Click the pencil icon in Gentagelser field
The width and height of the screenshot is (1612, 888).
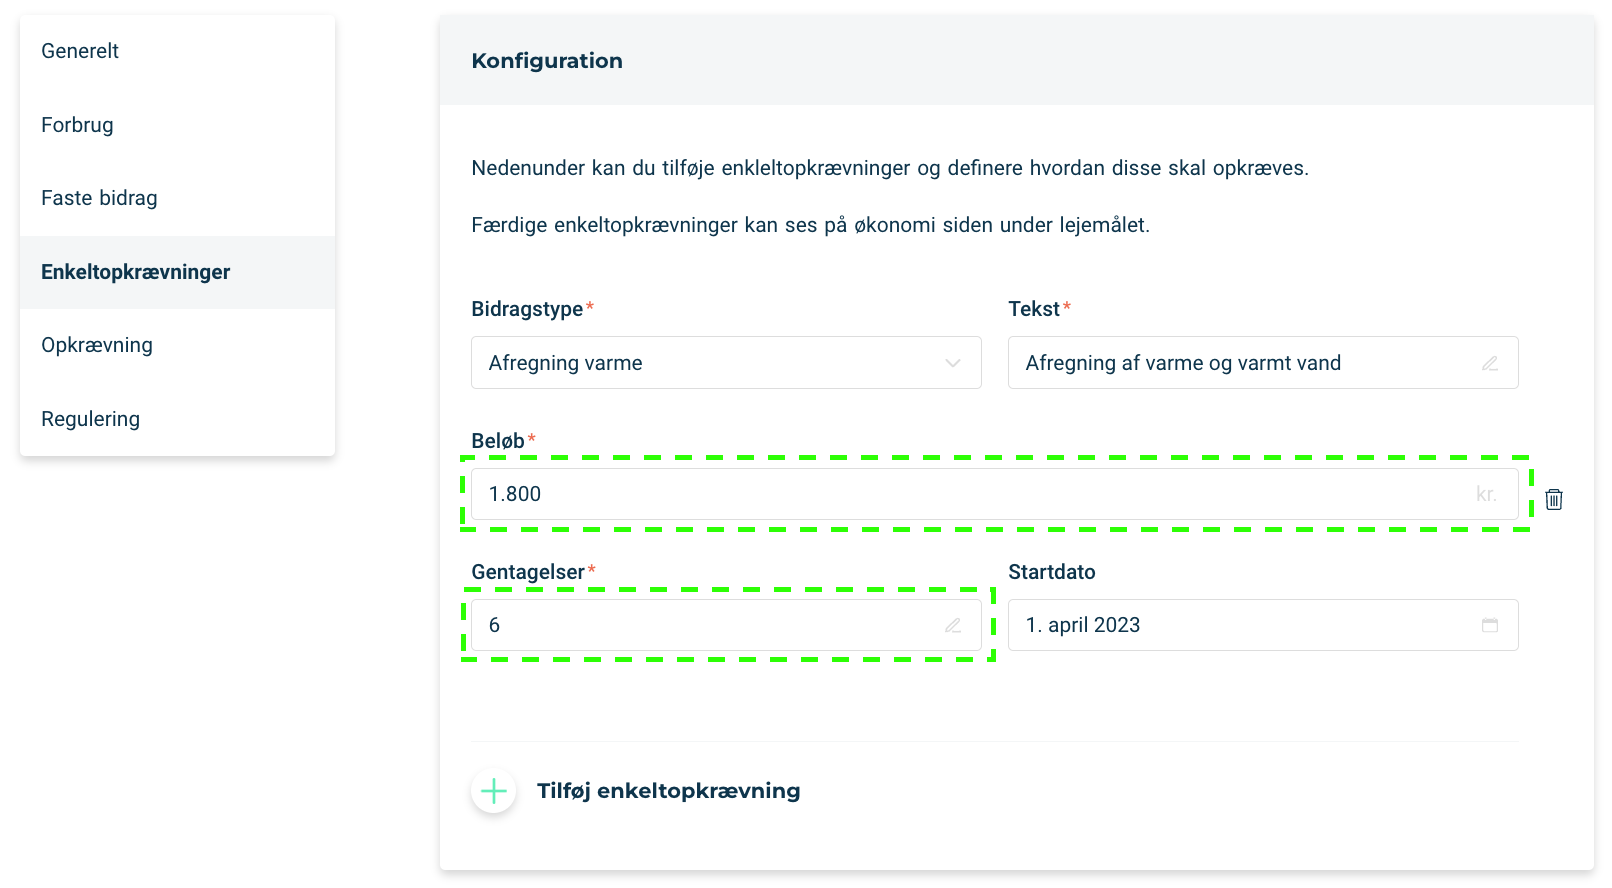(x=953, y=625)
